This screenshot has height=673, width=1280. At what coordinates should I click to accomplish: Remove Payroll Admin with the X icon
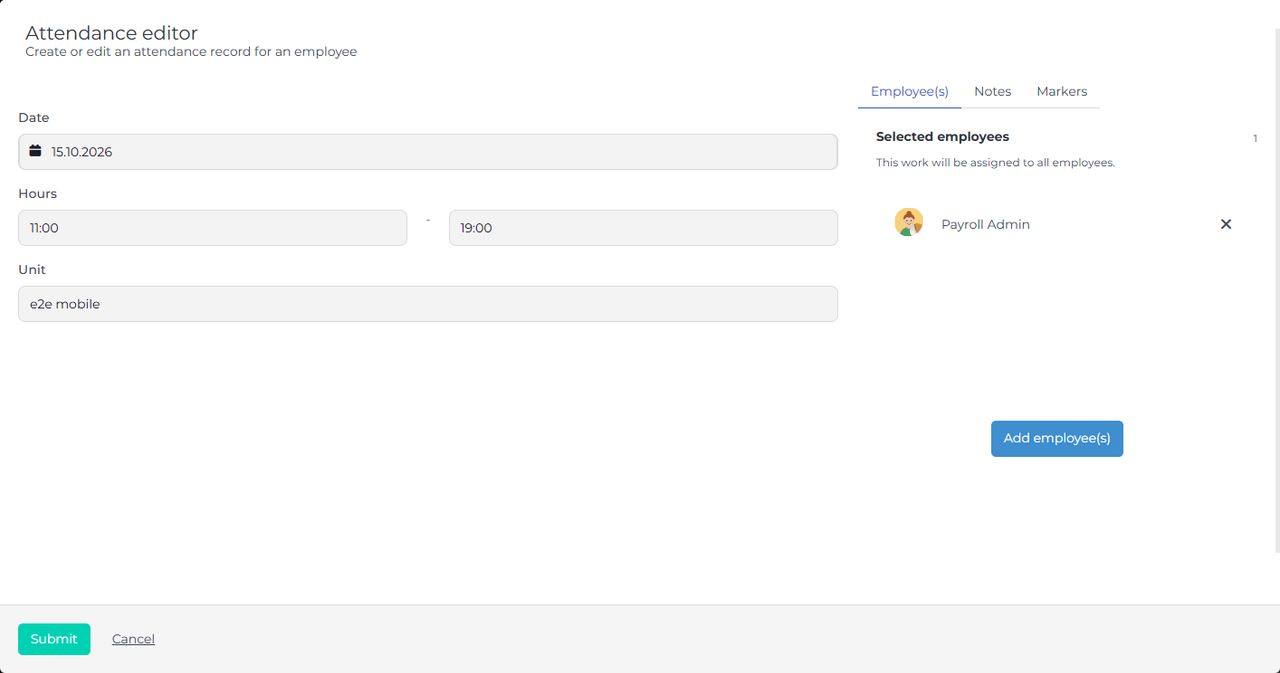pyautogui.click(x=1226, y=224)
